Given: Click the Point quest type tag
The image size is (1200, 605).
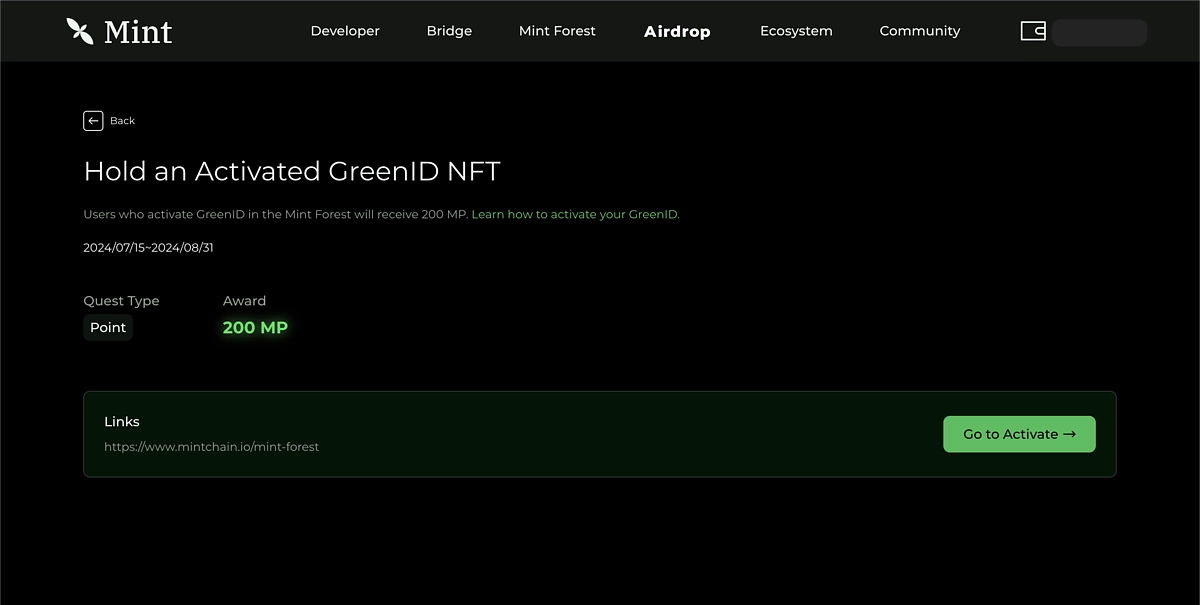Looking at the screenshot, I should (x=108, y=328).
